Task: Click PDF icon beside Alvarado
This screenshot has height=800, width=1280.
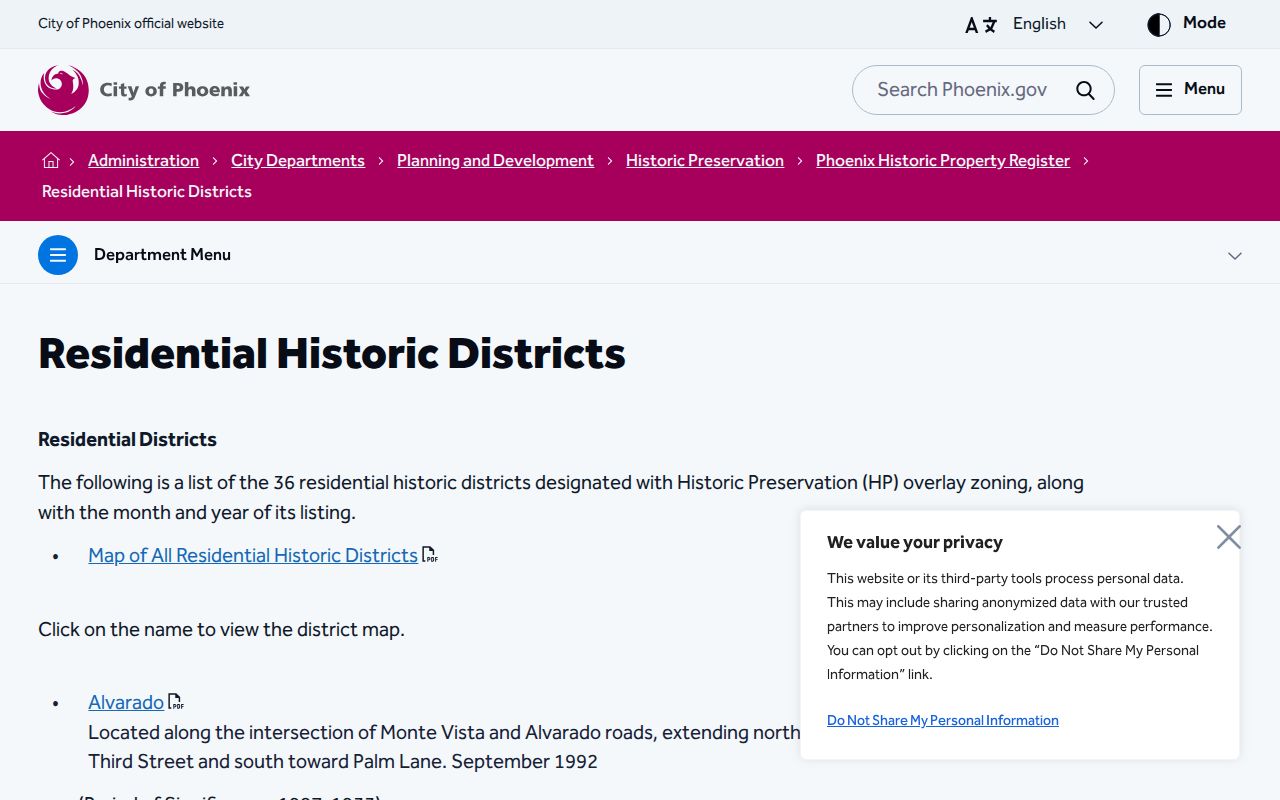Action: point(176,702)
